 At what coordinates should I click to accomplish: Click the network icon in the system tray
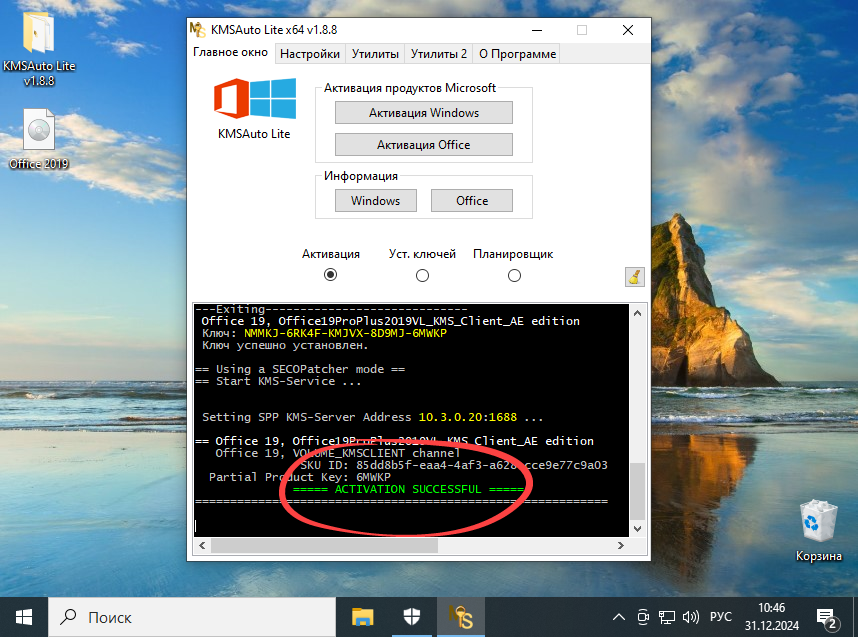click(x=665, y=617)
